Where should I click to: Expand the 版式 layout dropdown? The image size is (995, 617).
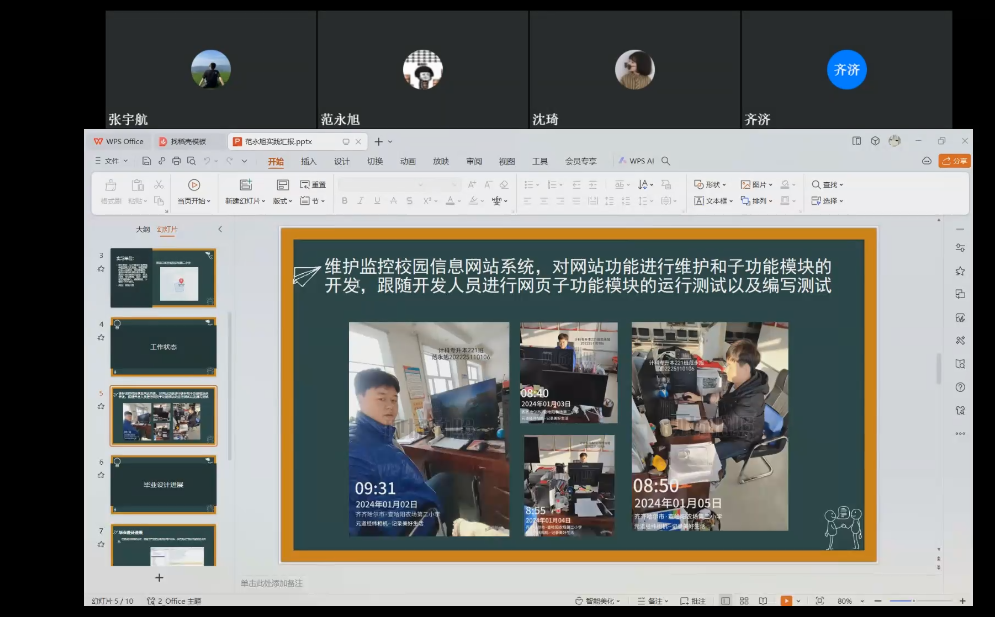pos(283,201)
